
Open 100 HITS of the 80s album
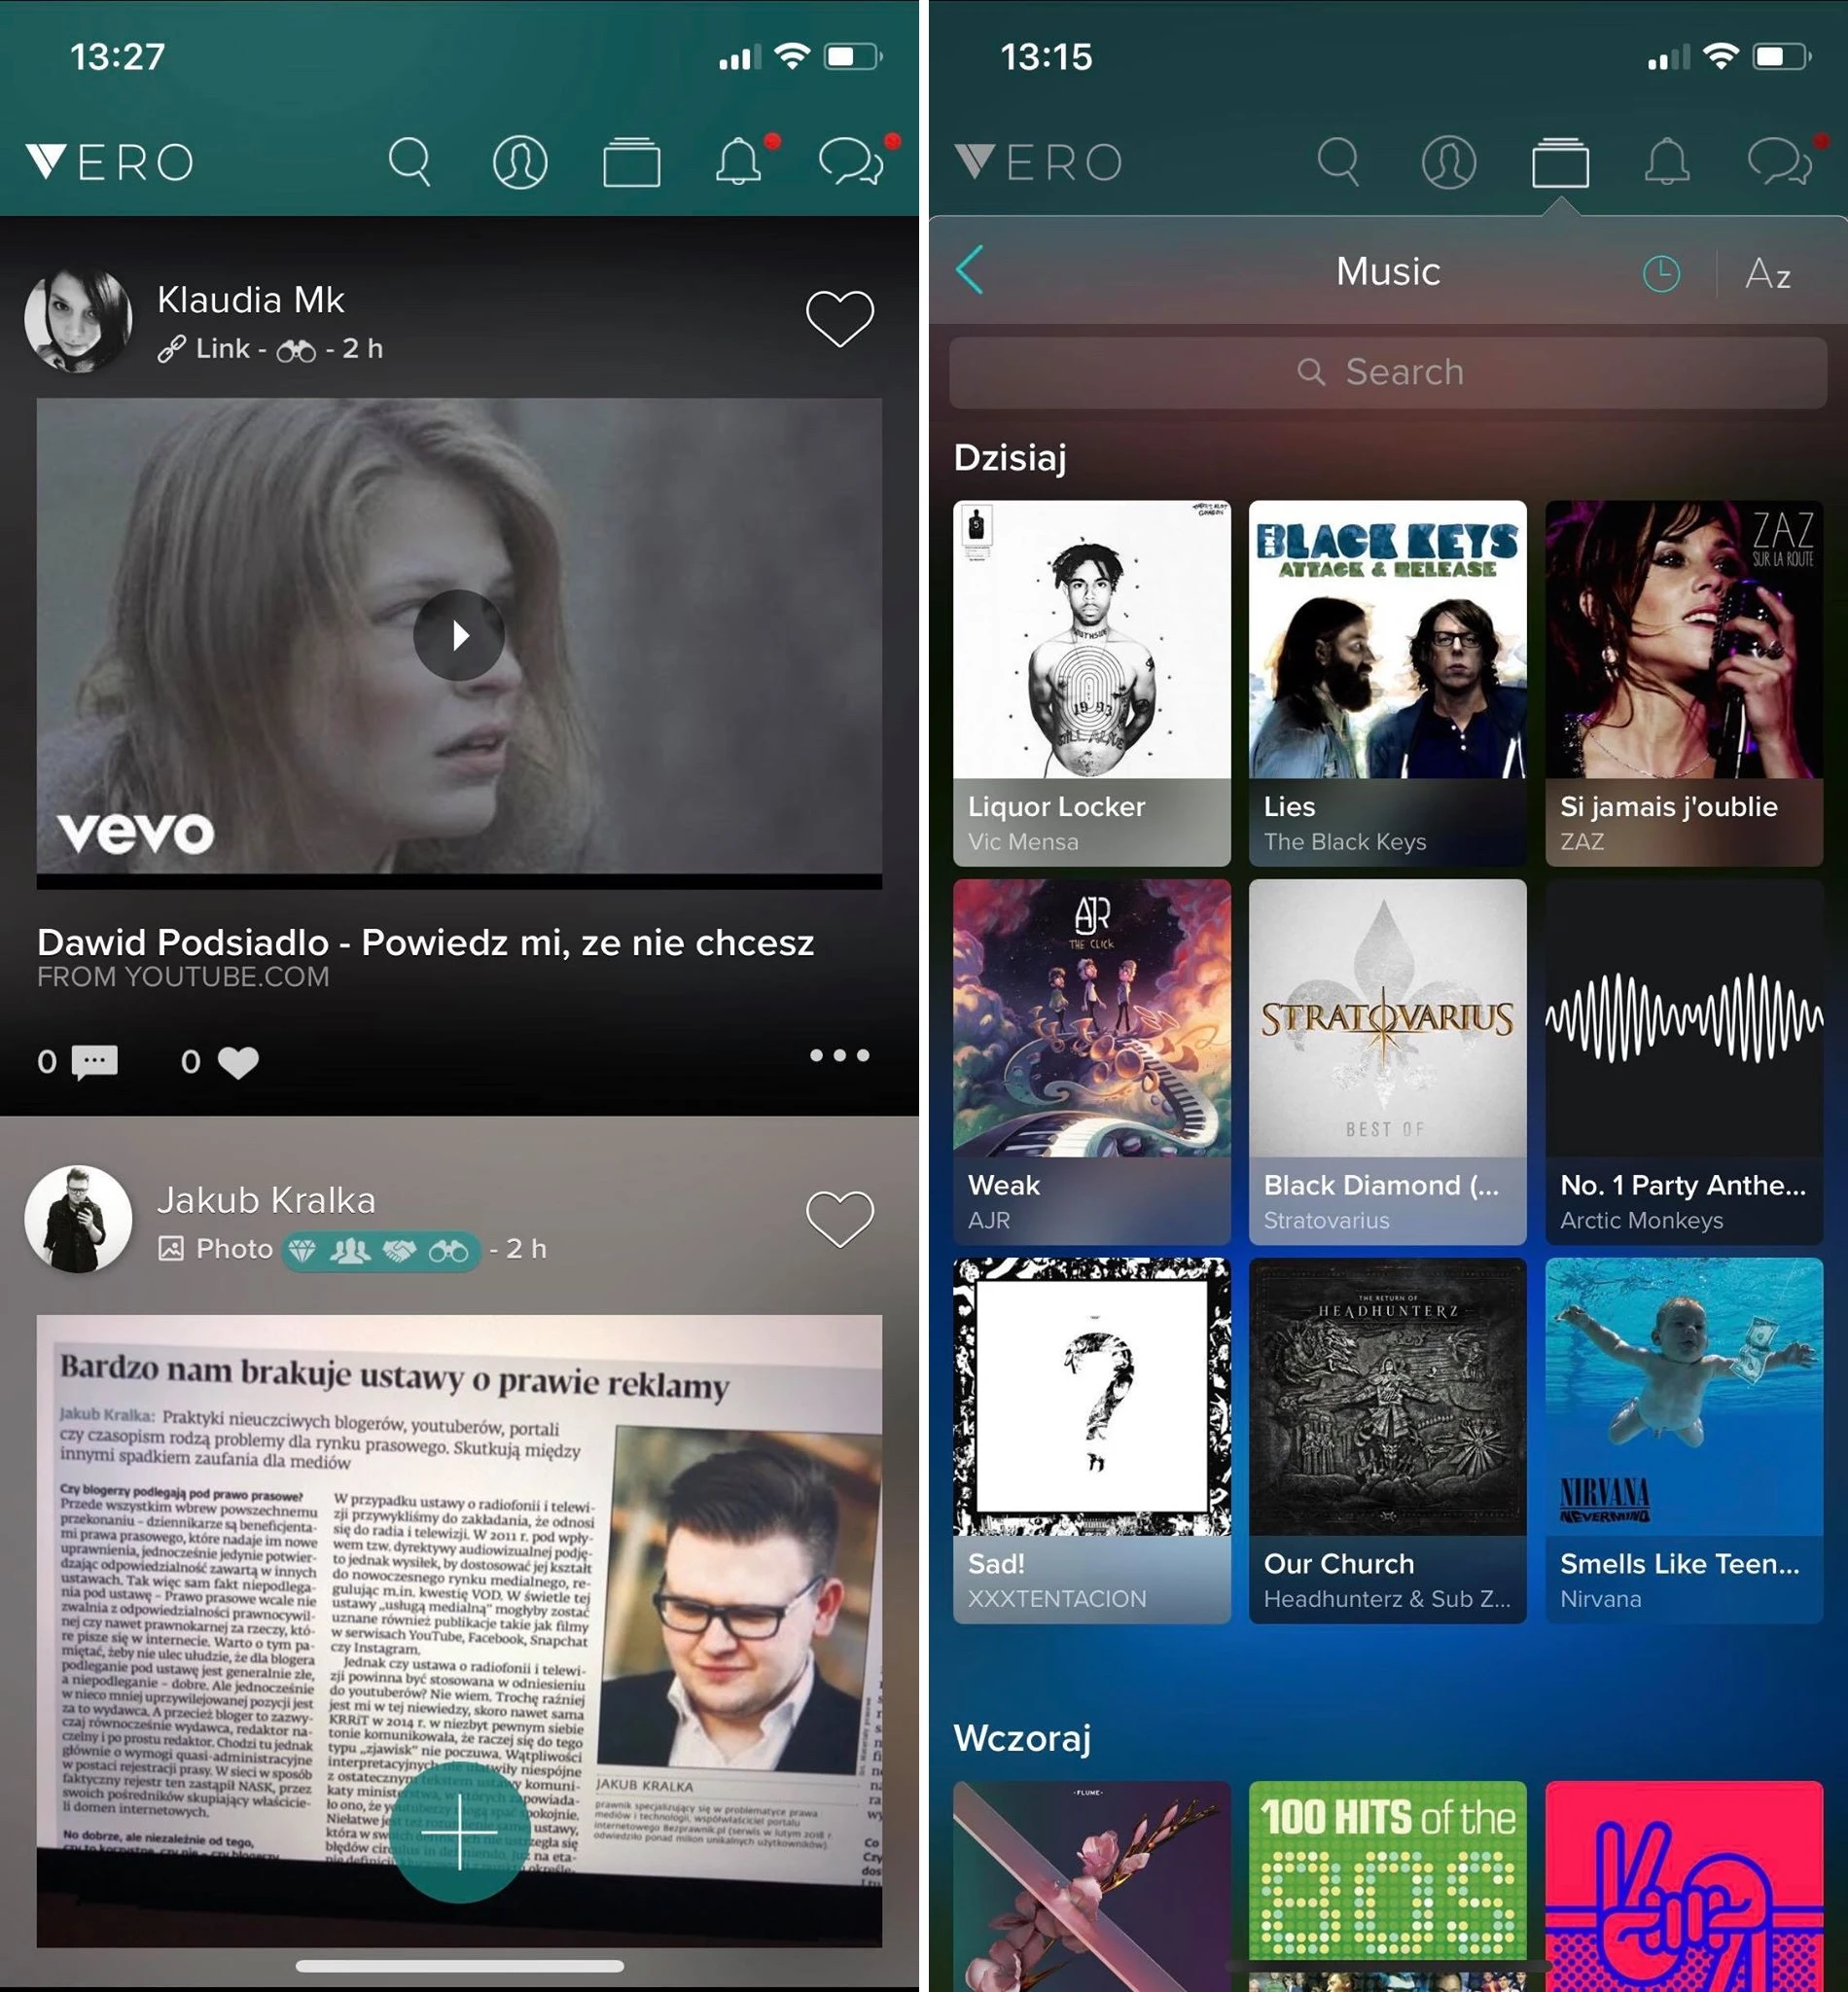1388,1886
